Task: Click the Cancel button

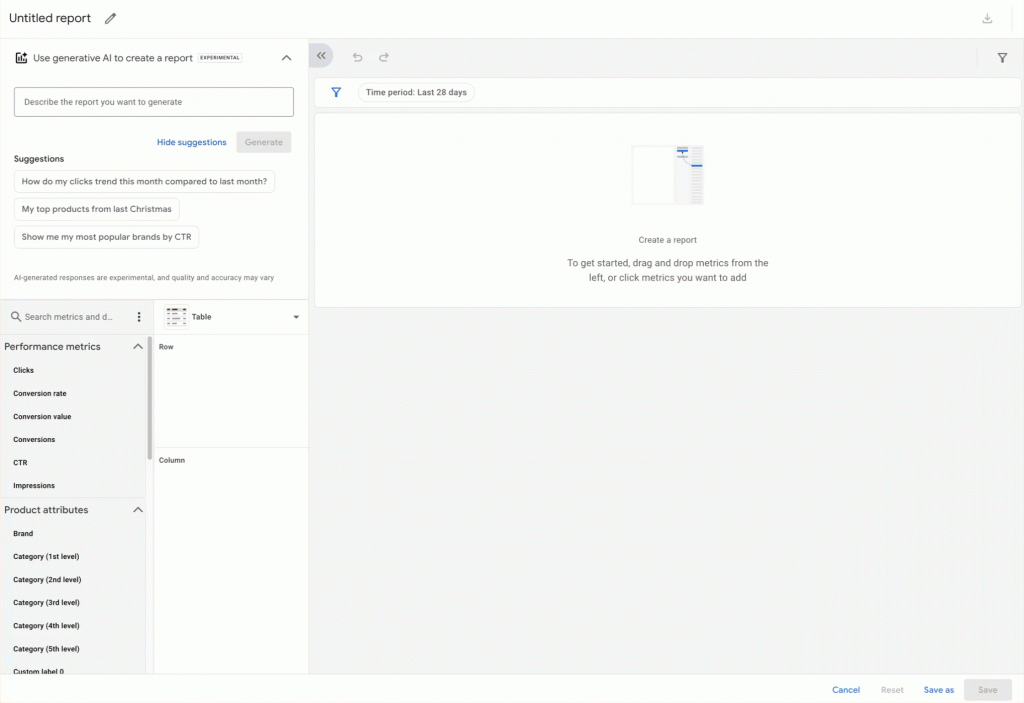Action: [x=846, y=690]
